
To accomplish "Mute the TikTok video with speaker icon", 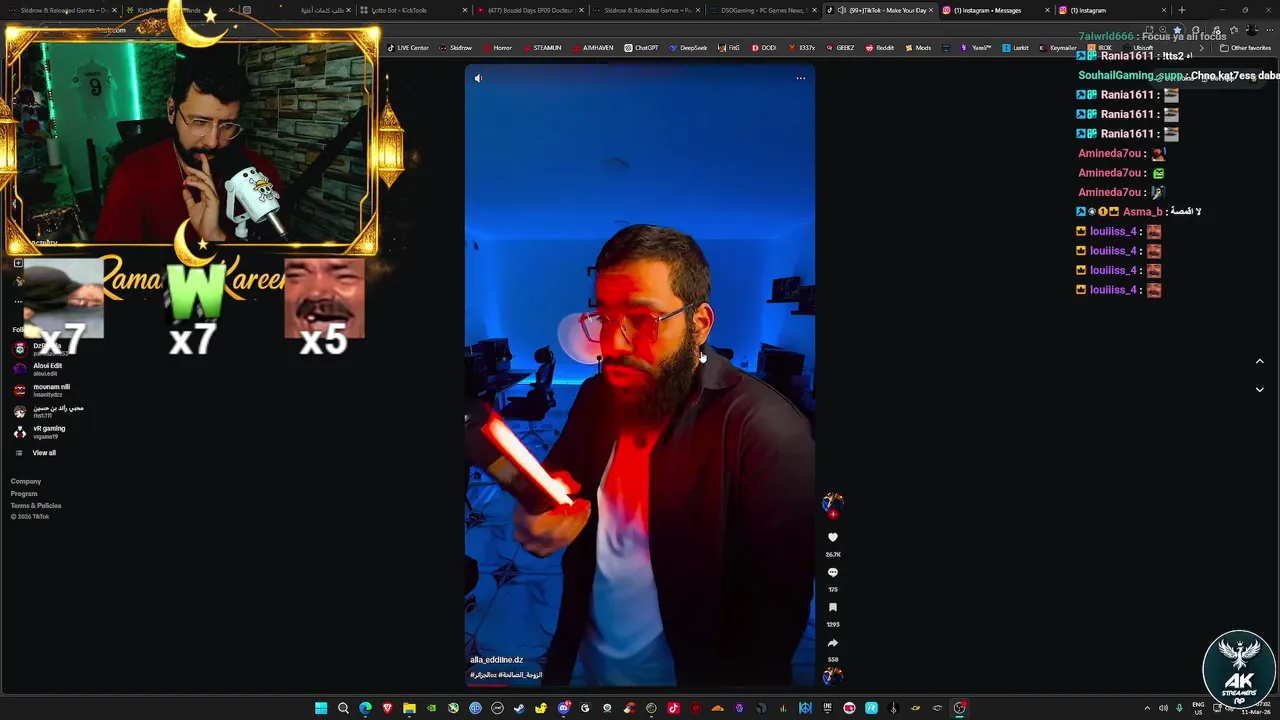I will point(478,78).
